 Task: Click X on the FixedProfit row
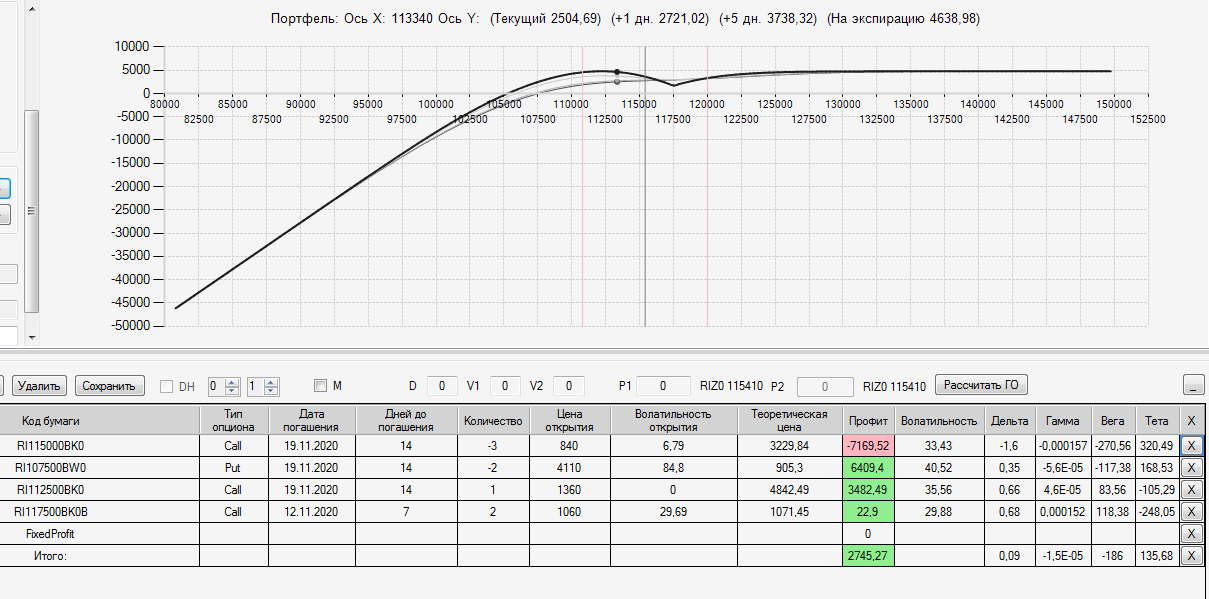coord(1191,534)
